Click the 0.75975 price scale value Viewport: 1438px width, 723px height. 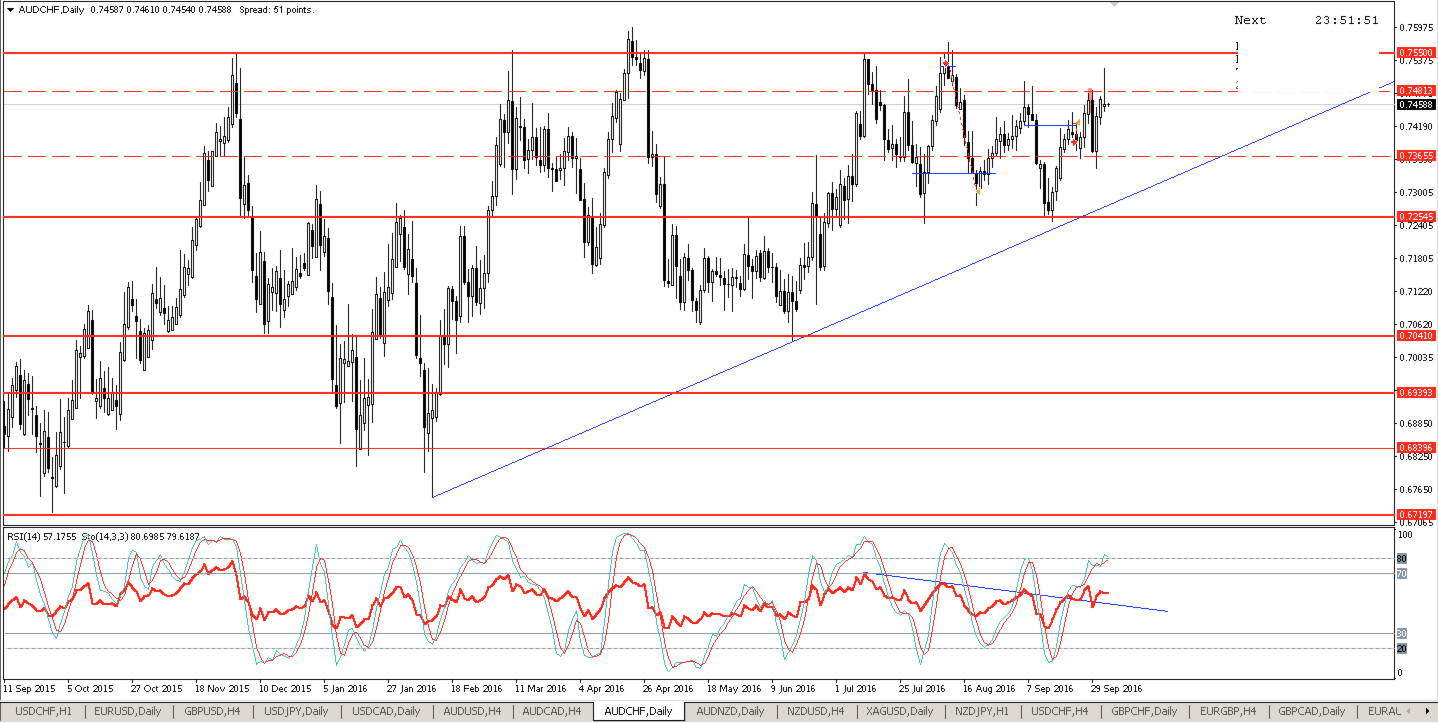pyautogui.click(x=1416, y=27)
